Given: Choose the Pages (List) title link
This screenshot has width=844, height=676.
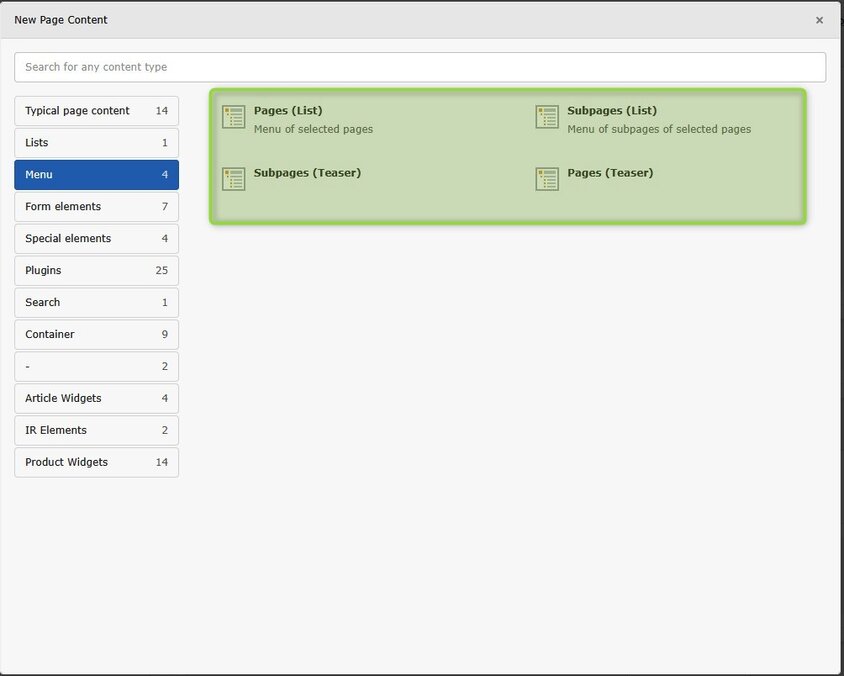Looking at the screenshot, I should 288,111.
